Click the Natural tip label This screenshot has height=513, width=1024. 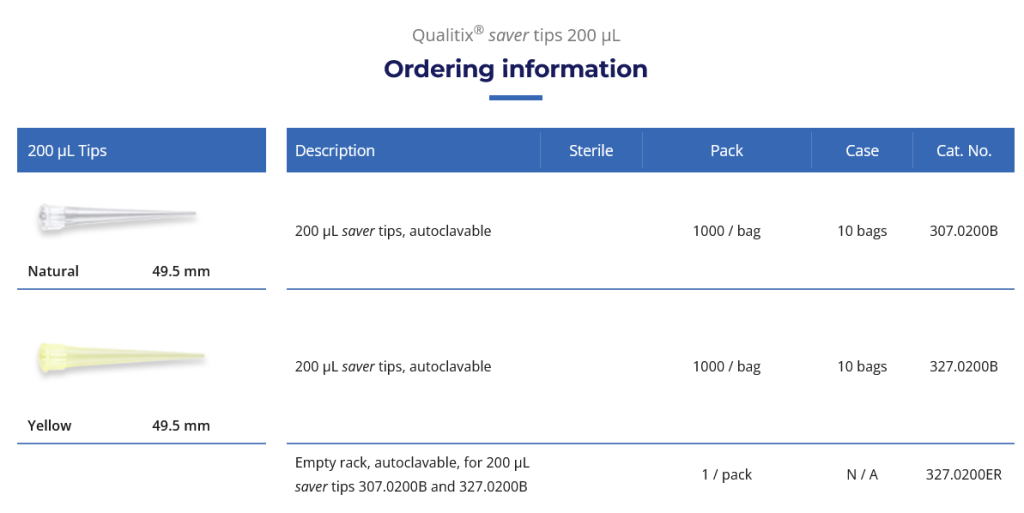tap(54, 271)
